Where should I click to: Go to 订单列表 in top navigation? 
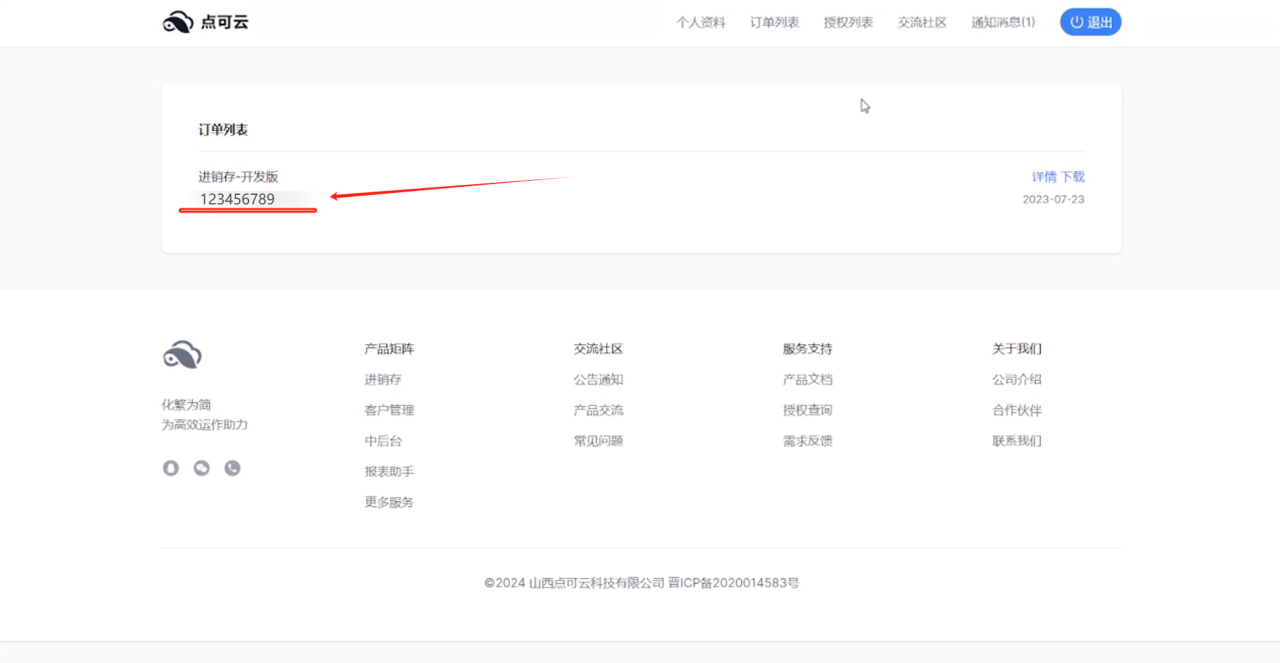(x=775, y=22)
